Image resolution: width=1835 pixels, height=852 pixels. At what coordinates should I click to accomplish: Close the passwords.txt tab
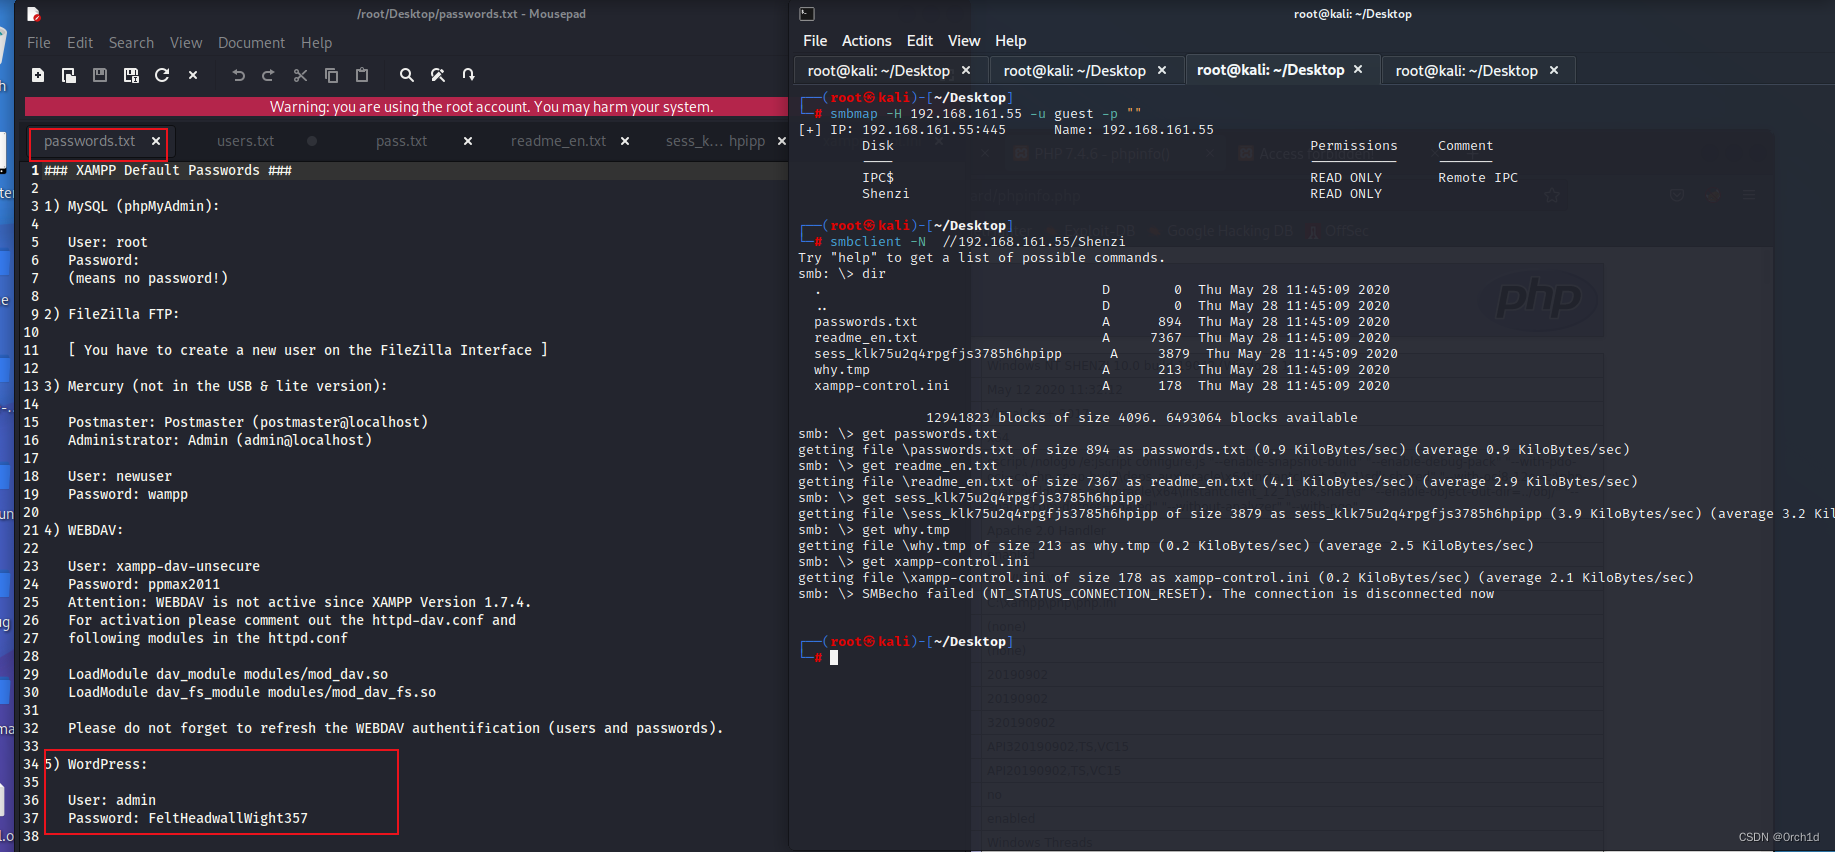click(x=156, y=141)
